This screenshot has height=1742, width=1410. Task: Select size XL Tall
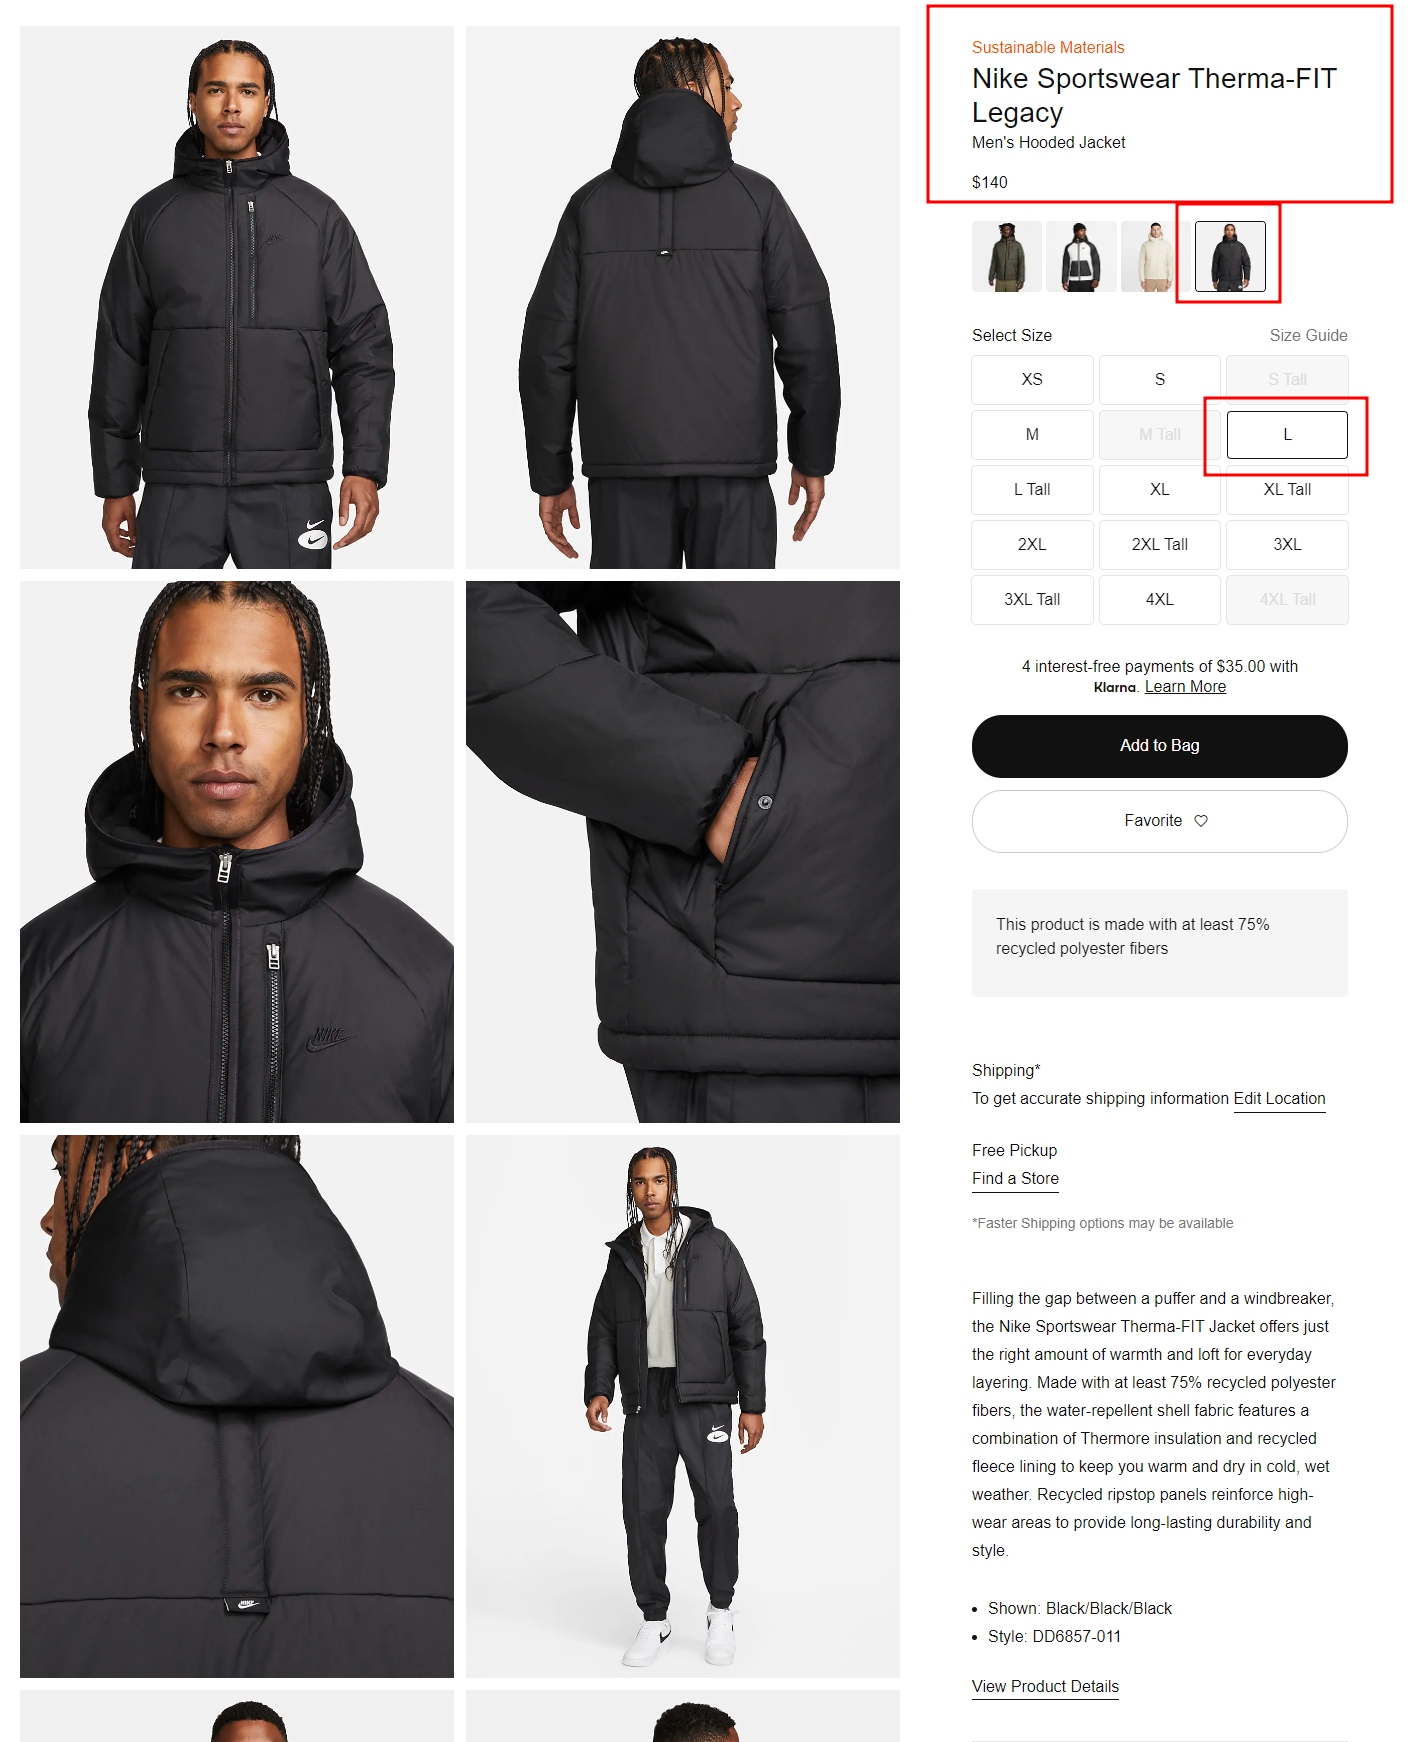coord(1287,490)
